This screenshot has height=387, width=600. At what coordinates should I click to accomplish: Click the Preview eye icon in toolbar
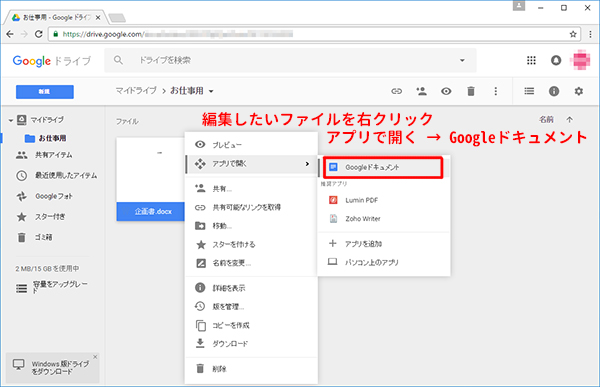pos(446,91)
